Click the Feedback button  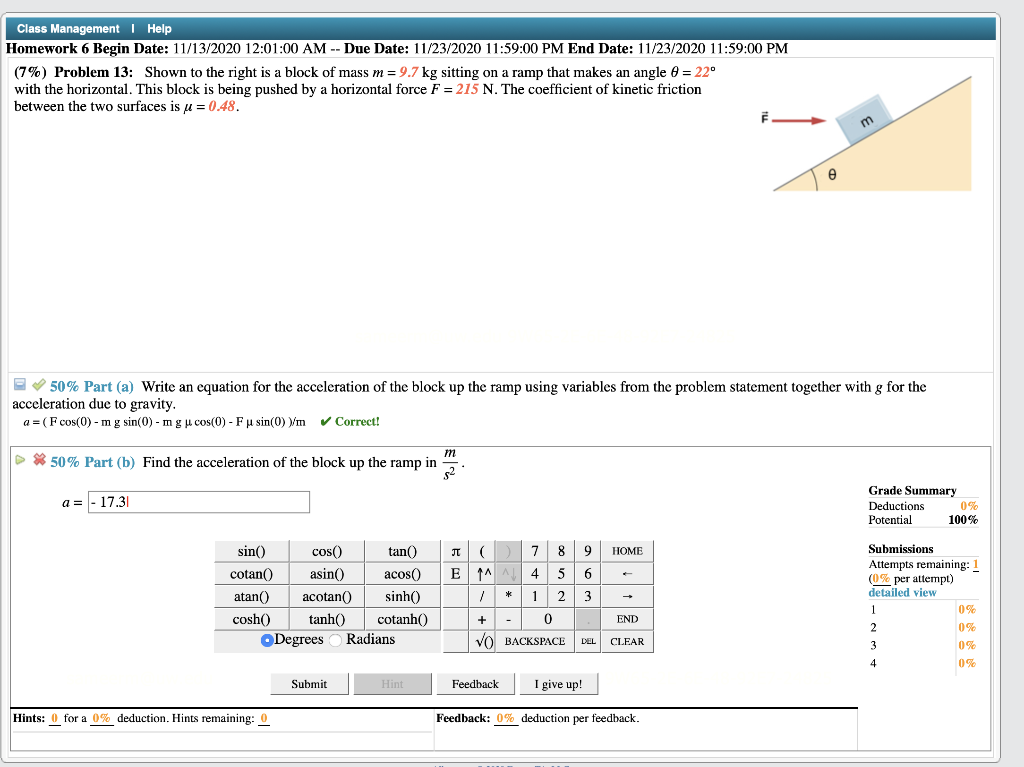click(475, 684)
